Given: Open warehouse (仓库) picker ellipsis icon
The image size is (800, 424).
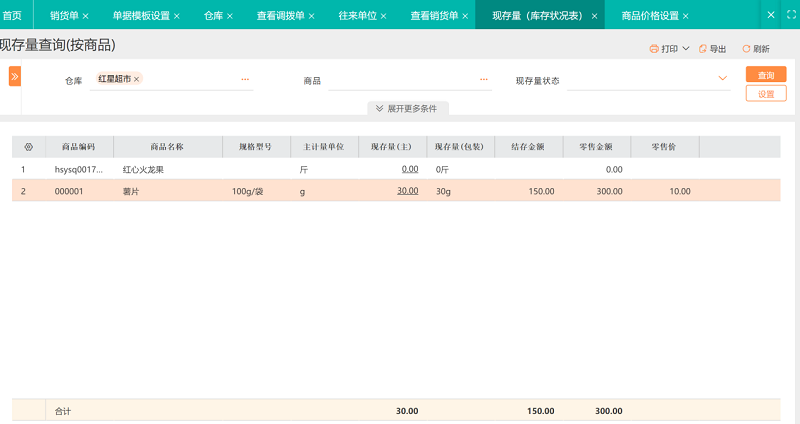Looking at the screenshot, I should (245, 79).
